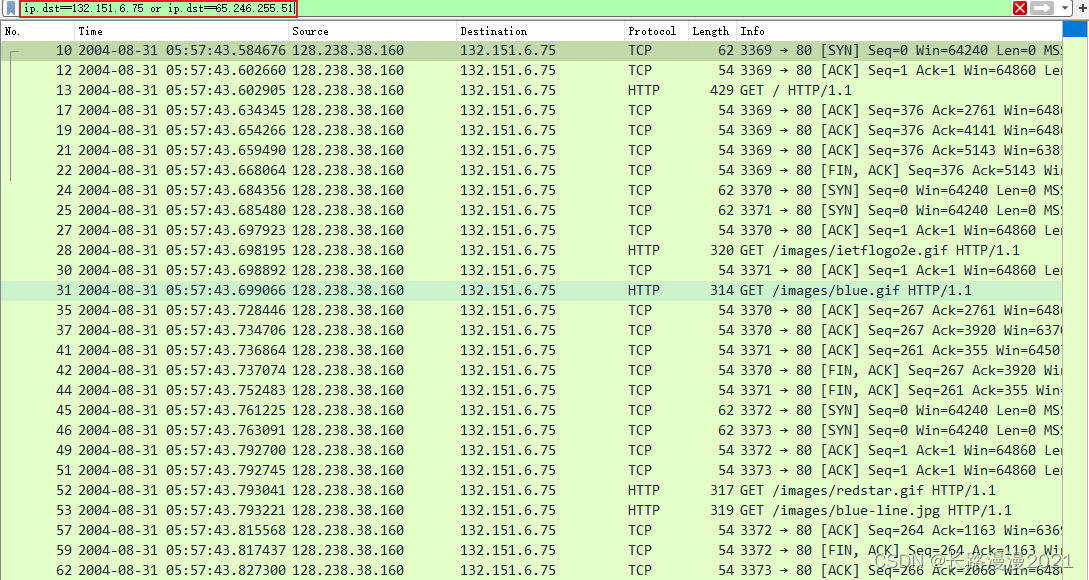Select packet 57 with Ack=1163
Image resolution: width=1089 pixels, height=580 pixels.
[531, 531]
